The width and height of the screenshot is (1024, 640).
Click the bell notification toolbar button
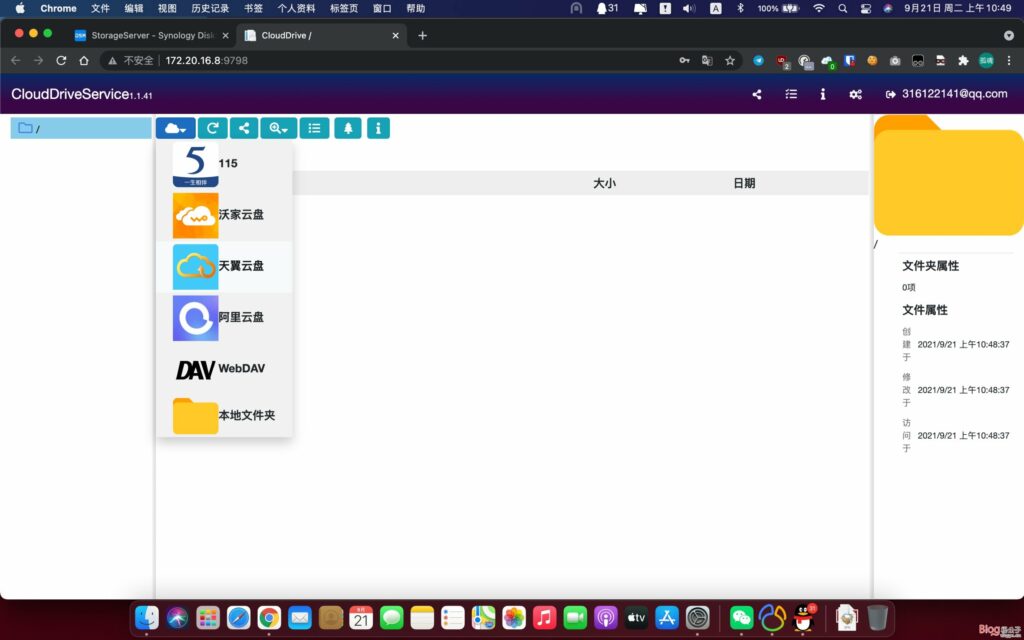point(348,128)
